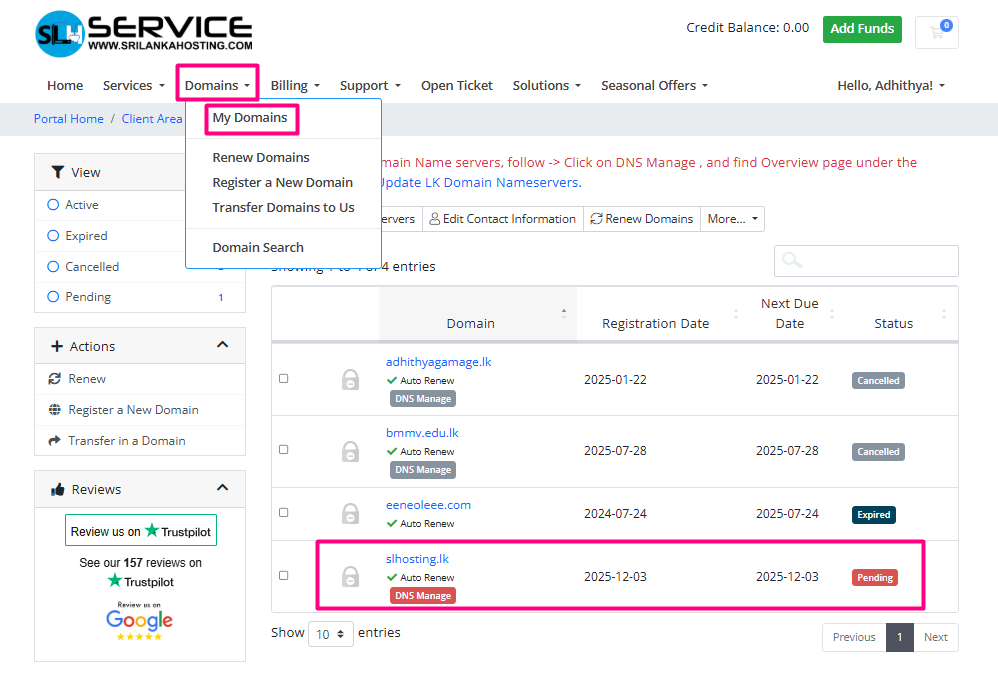This screenshot has width=998, height=690.
Task: Choose My Domains from Domains menu
Action: (x=250, y=118)
